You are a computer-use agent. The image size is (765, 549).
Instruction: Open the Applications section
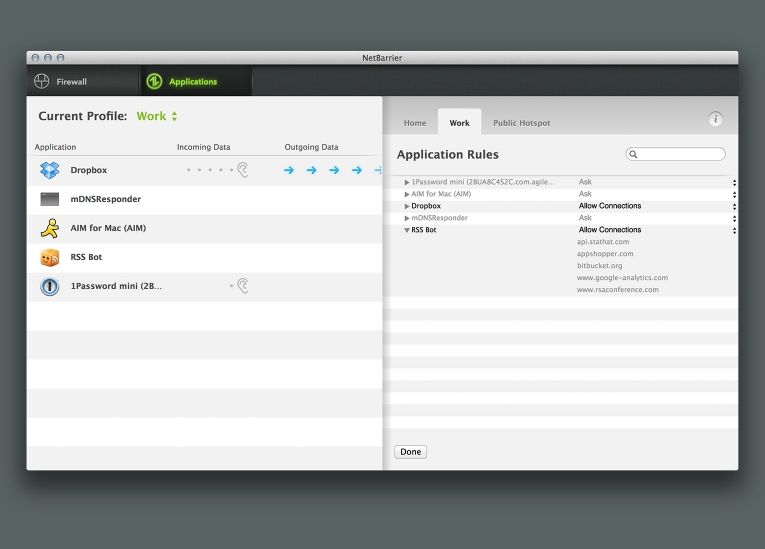point(197,81)
